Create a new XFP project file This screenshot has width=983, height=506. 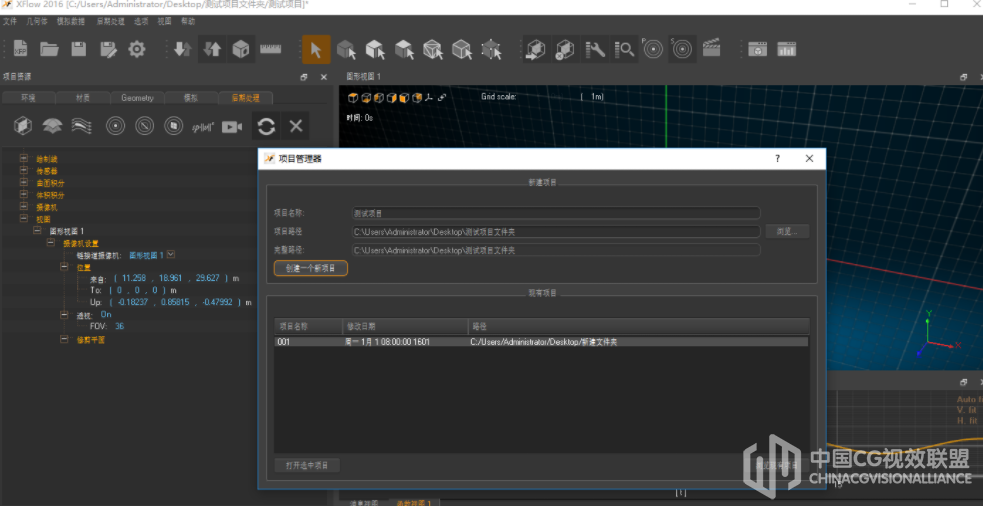pyautogui.click(x=21, y=49)
